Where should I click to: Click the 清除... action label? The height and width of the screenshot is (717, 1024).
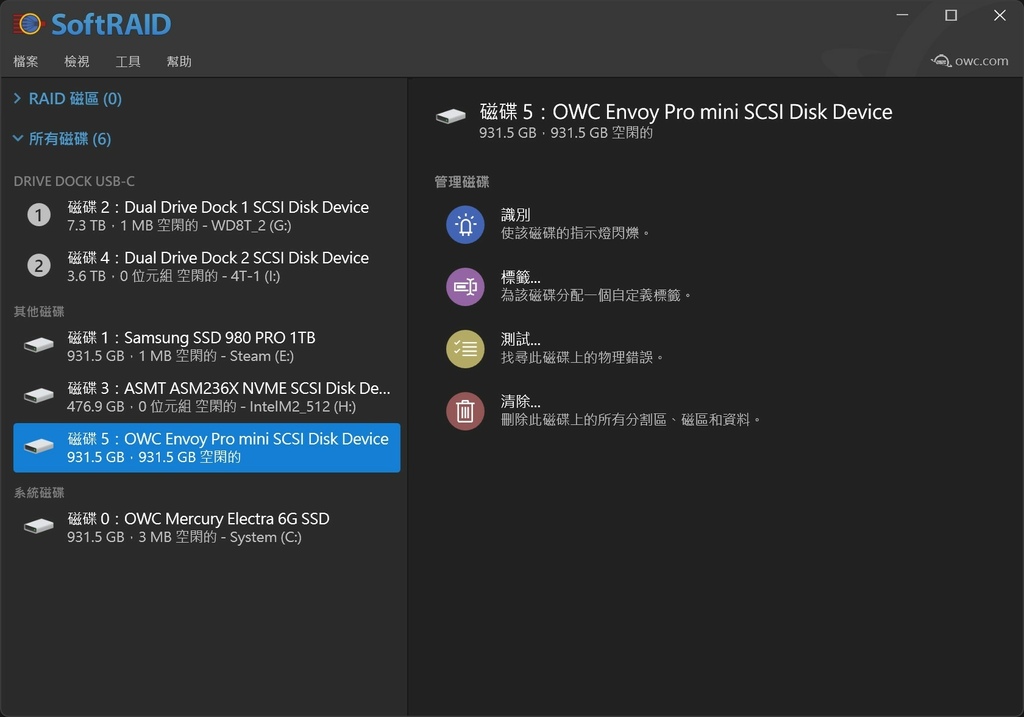click(x=520, y=401)
